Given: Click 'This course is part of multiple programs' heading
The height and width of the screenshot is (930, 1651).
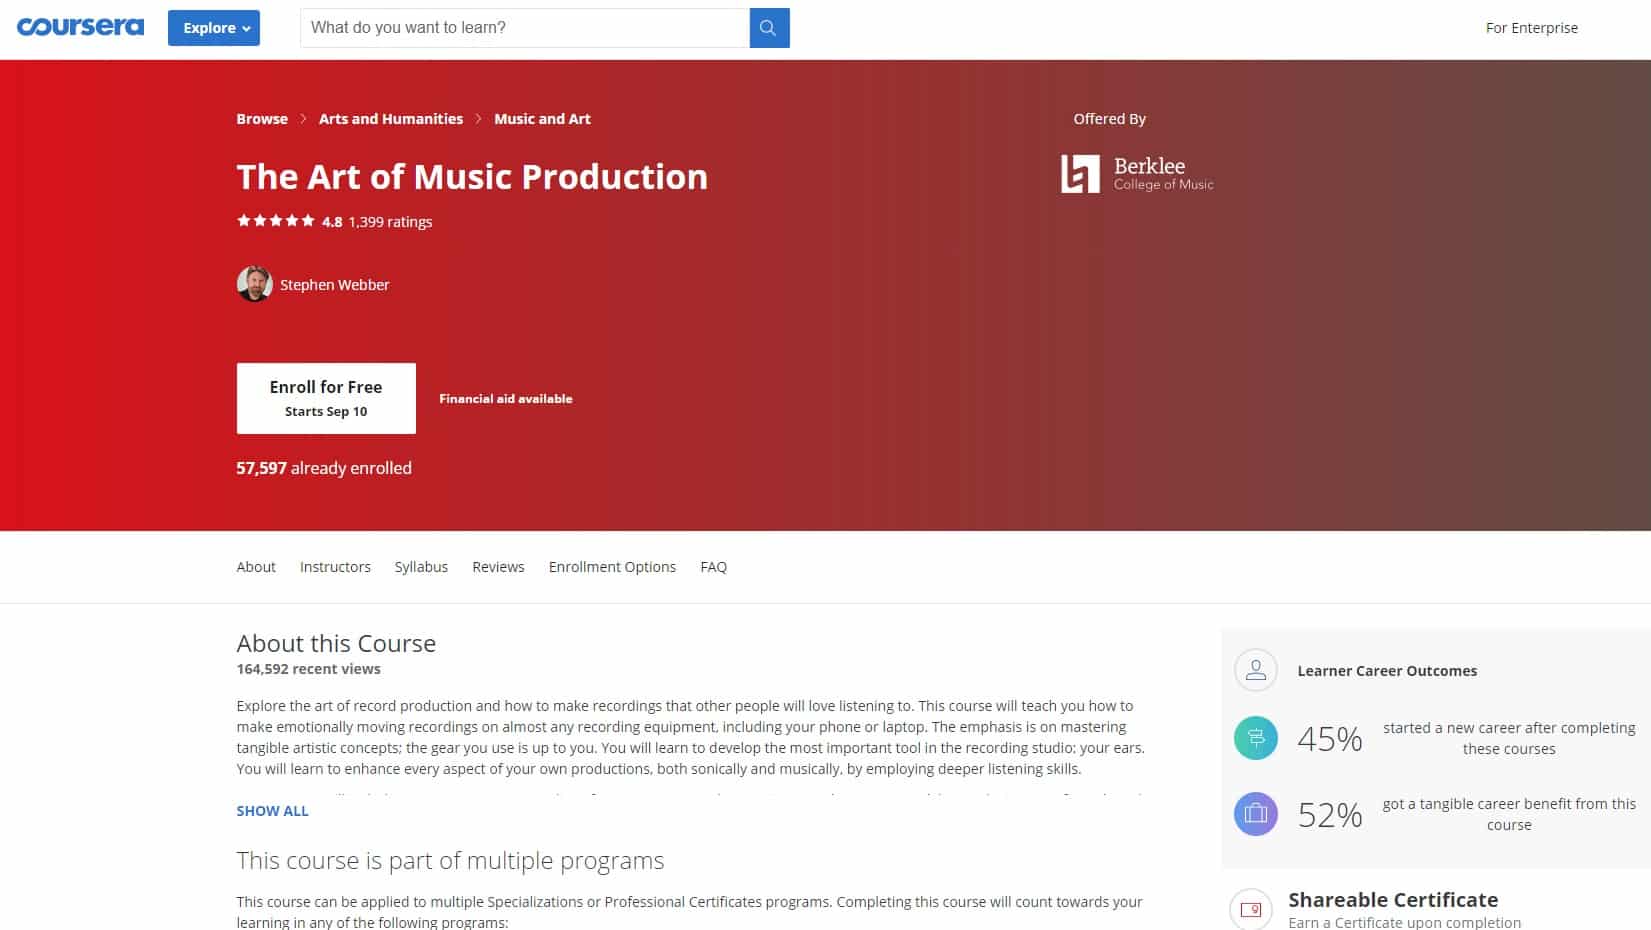Looking at the screenshot, I should 450,861.
